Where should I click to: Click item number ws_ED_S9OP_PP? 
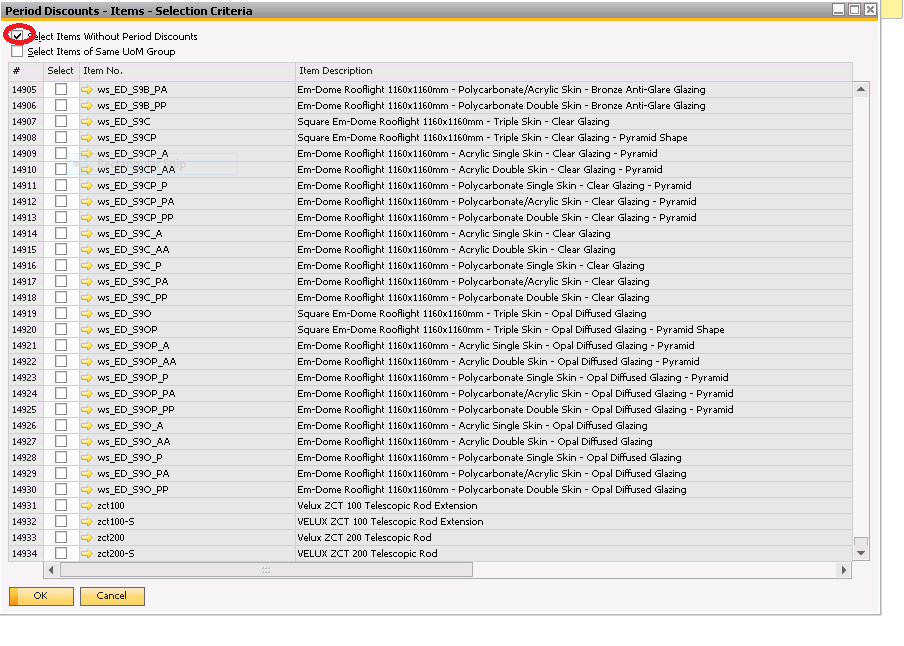[x=136, y=410]
